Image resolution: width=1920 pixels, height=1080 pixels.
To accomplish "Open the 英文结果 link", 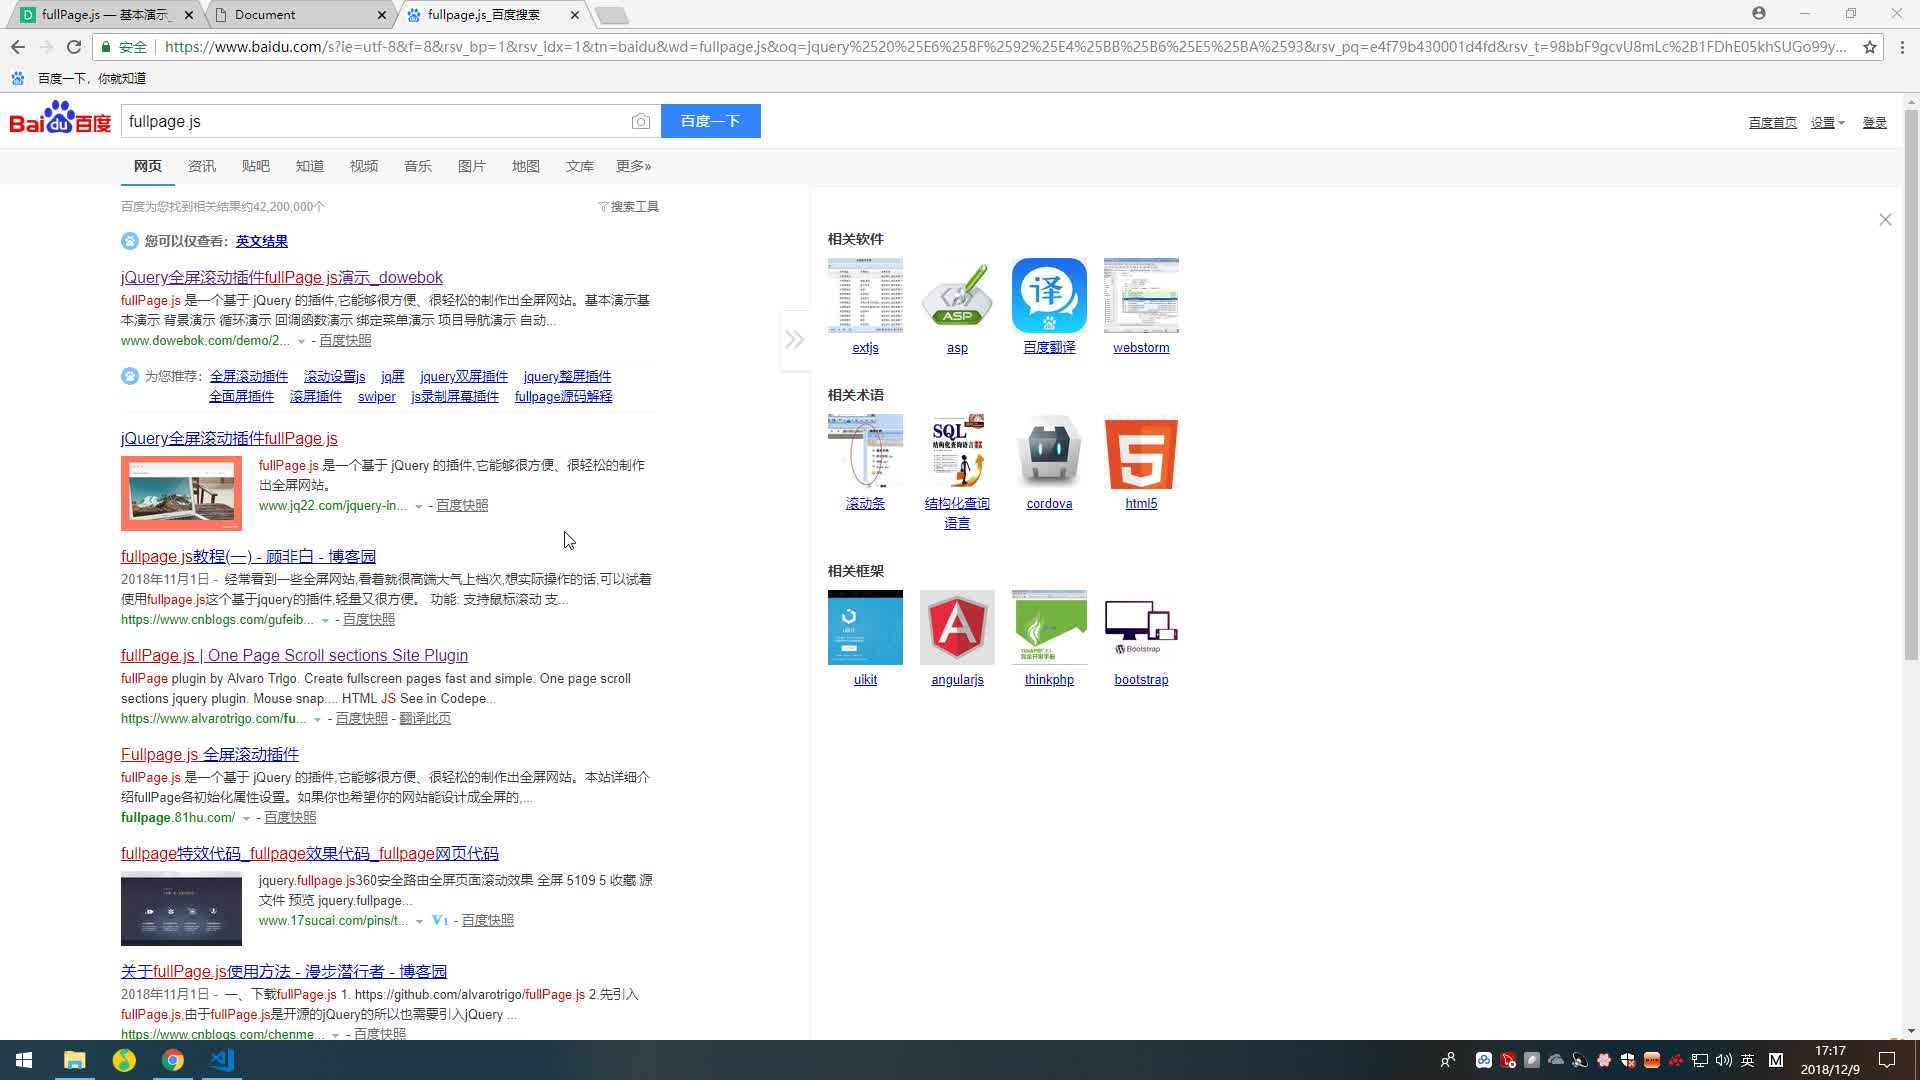I will click(261, 241).
